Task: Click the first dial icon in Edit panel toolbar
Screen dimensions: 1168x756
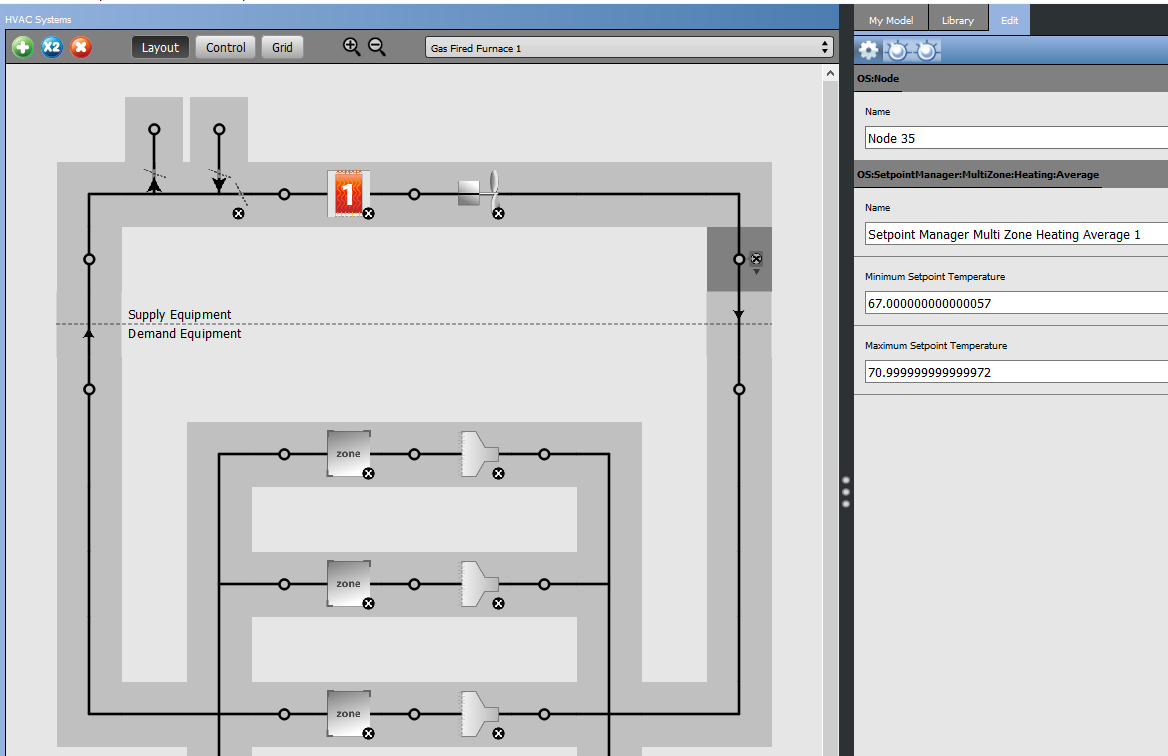Action: 898,50
